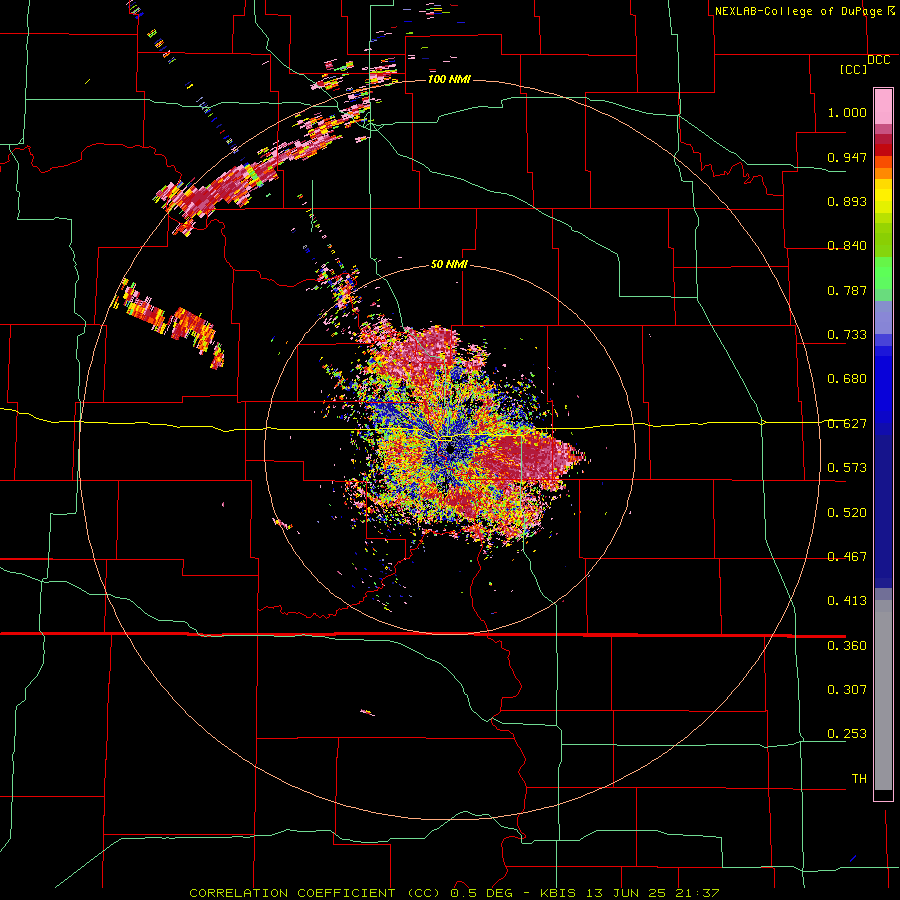Screen dimensions: 900x900
Task: Click the 0.520 color scale value
Action: click(x=847, y=513)
